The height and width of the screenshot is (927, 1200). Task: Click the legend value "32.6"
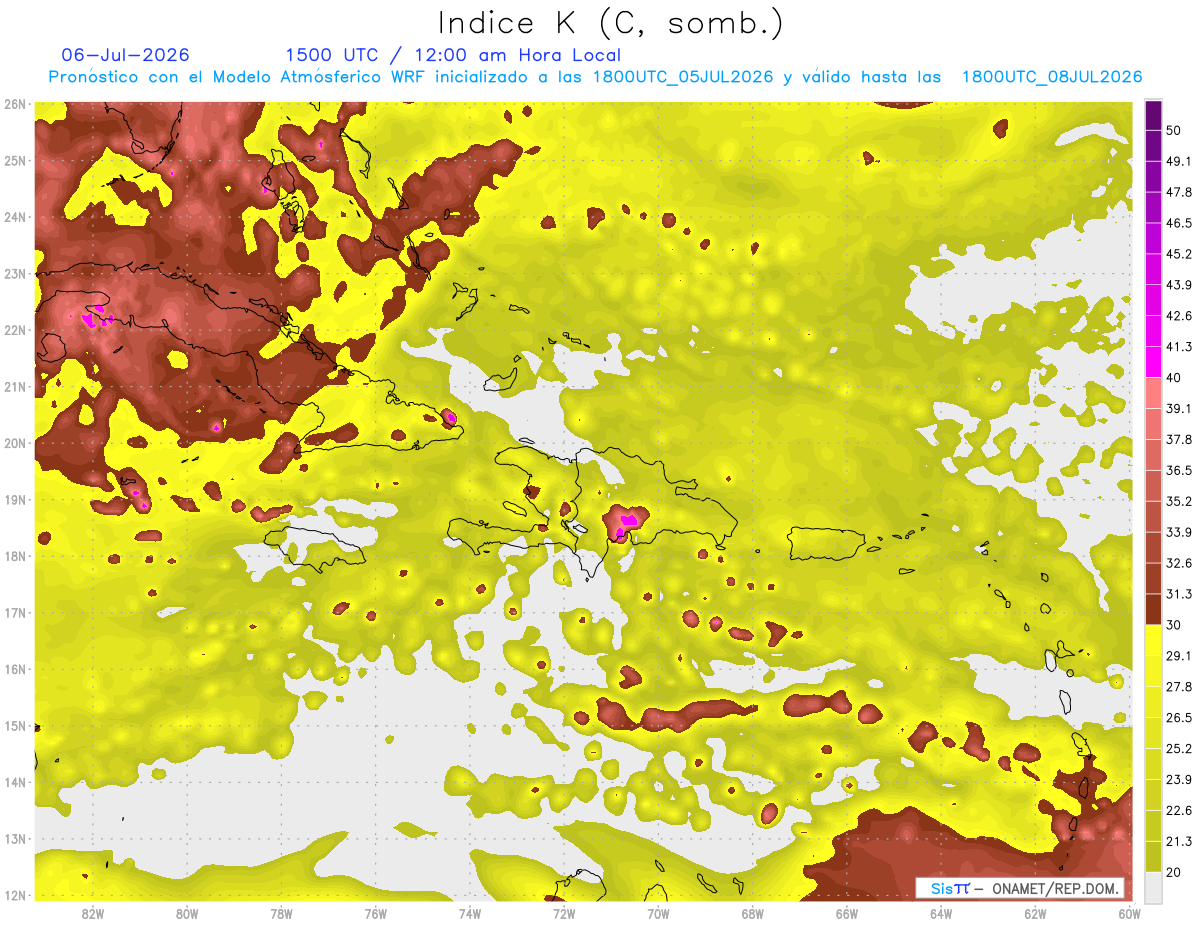pyautogui.click(x=1179, y=563)
